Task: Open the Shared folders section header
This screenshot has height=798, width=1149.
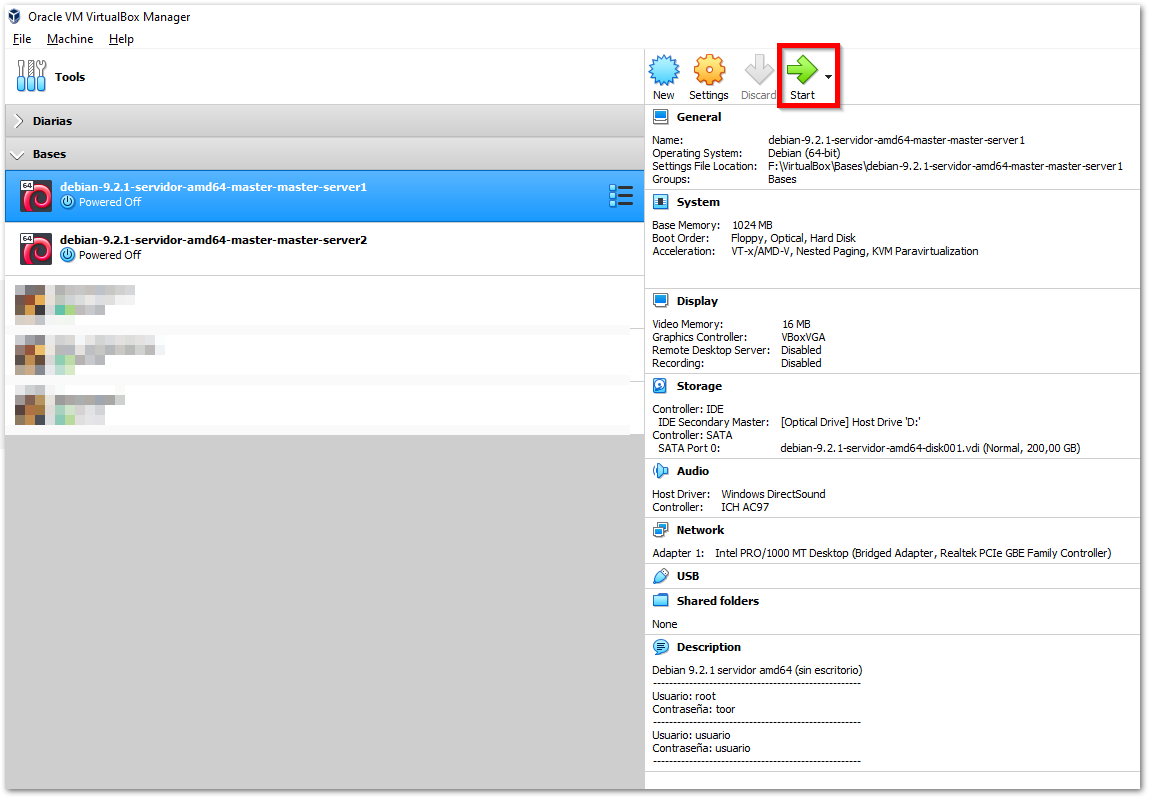Action: [717, 601]
